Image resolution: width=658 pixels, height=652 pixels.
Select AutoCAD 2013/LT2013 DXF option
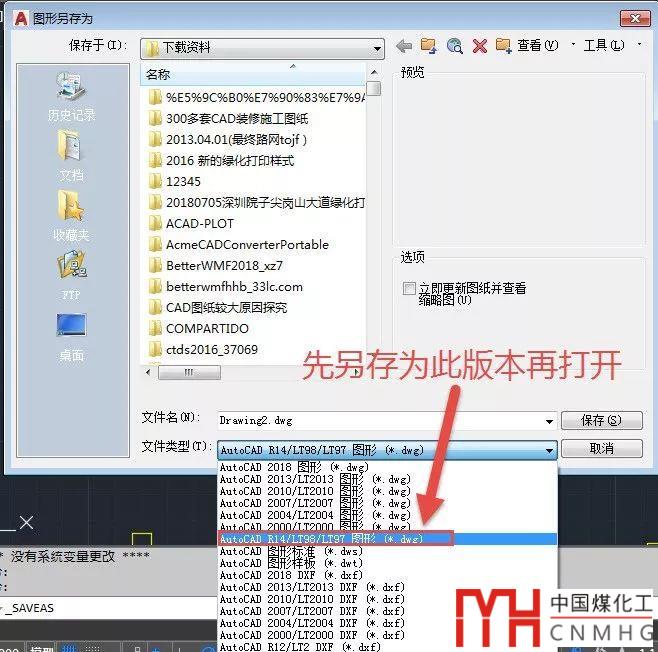(x=387, y=587)
